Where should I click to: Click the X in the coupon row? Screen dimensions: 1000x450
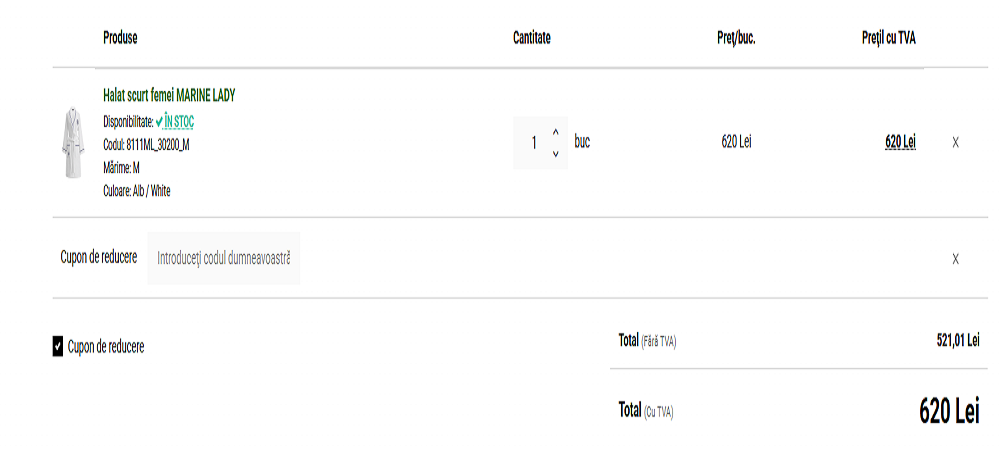tap(955, 259)
